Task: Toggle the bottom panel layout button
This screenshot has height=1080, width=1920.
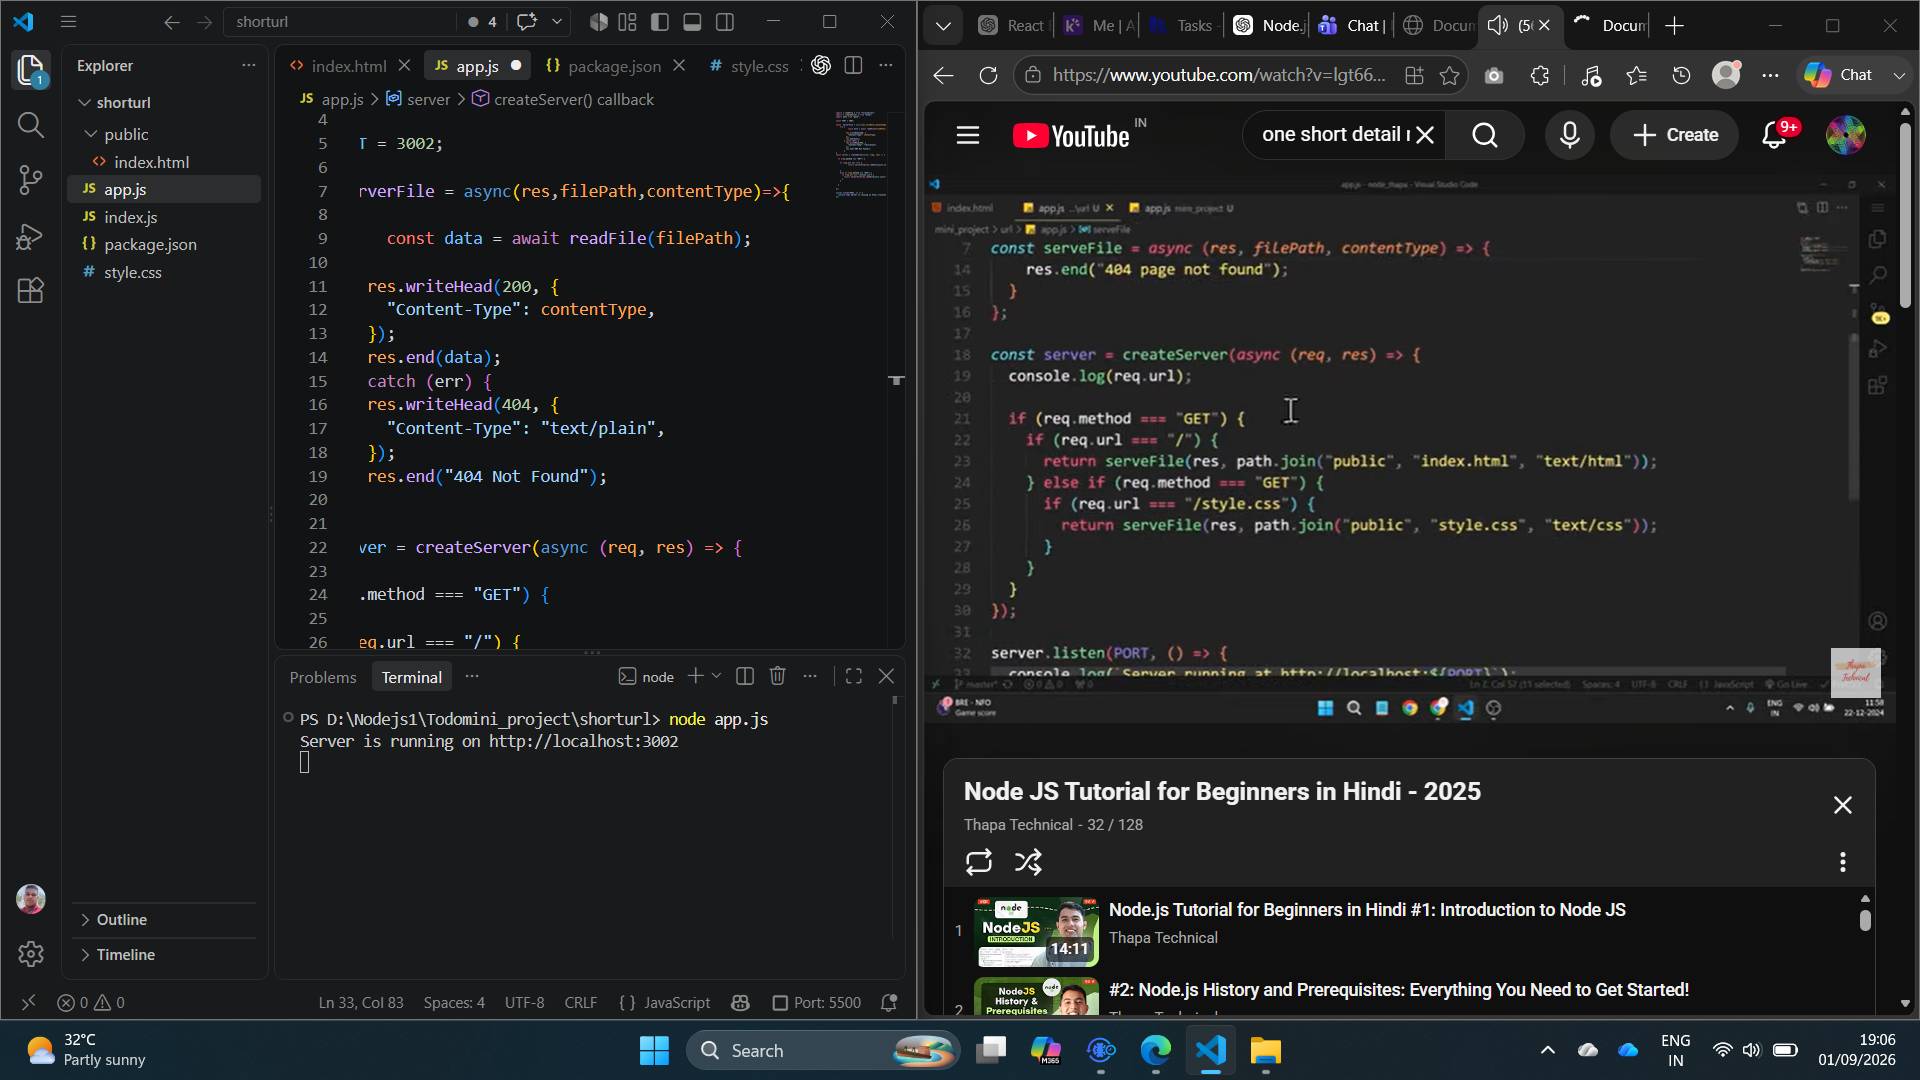Action: click(x=692, y=22)
